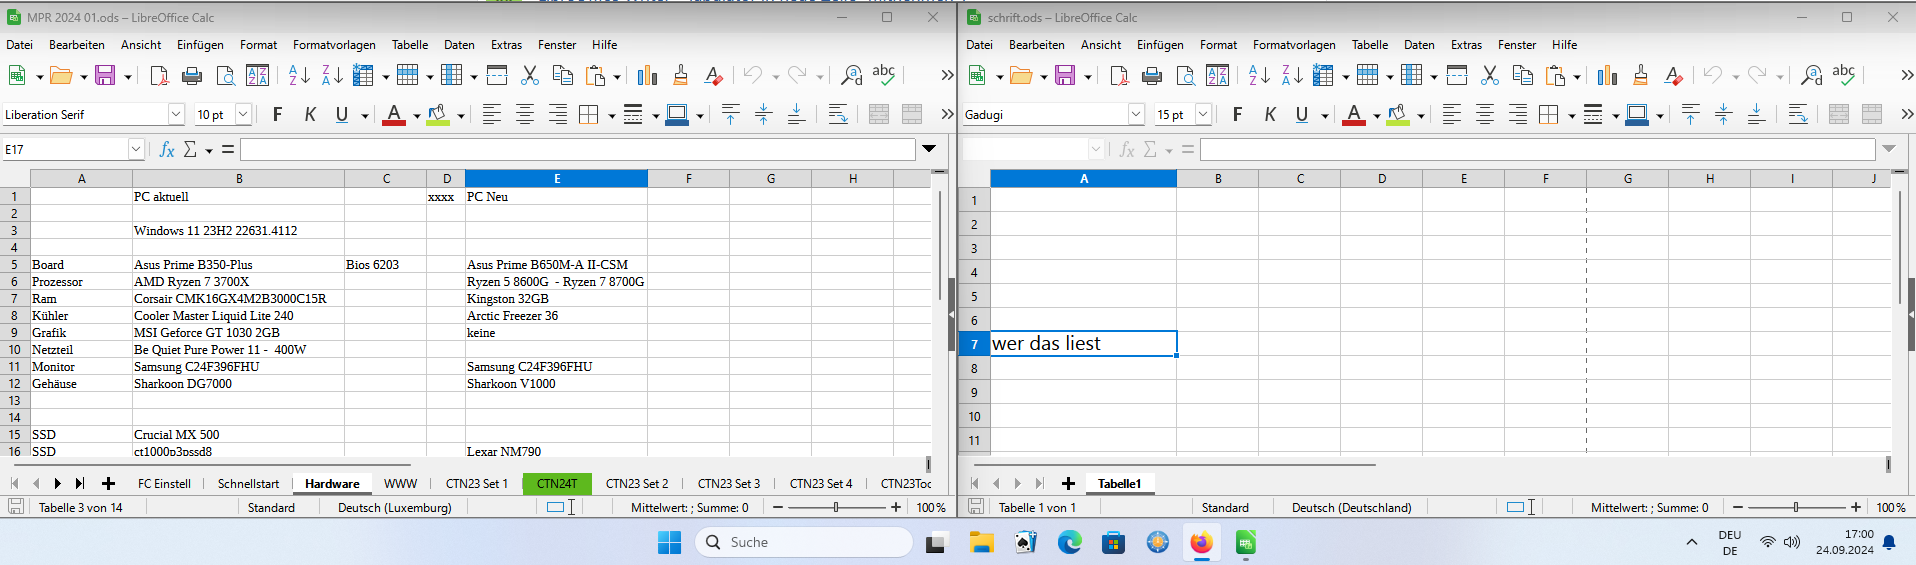The height and width of the screenshot is (565, 1916).
Task: Run spelling check in MPR 2024 01.ods window
Action: (x=884, y=75)
